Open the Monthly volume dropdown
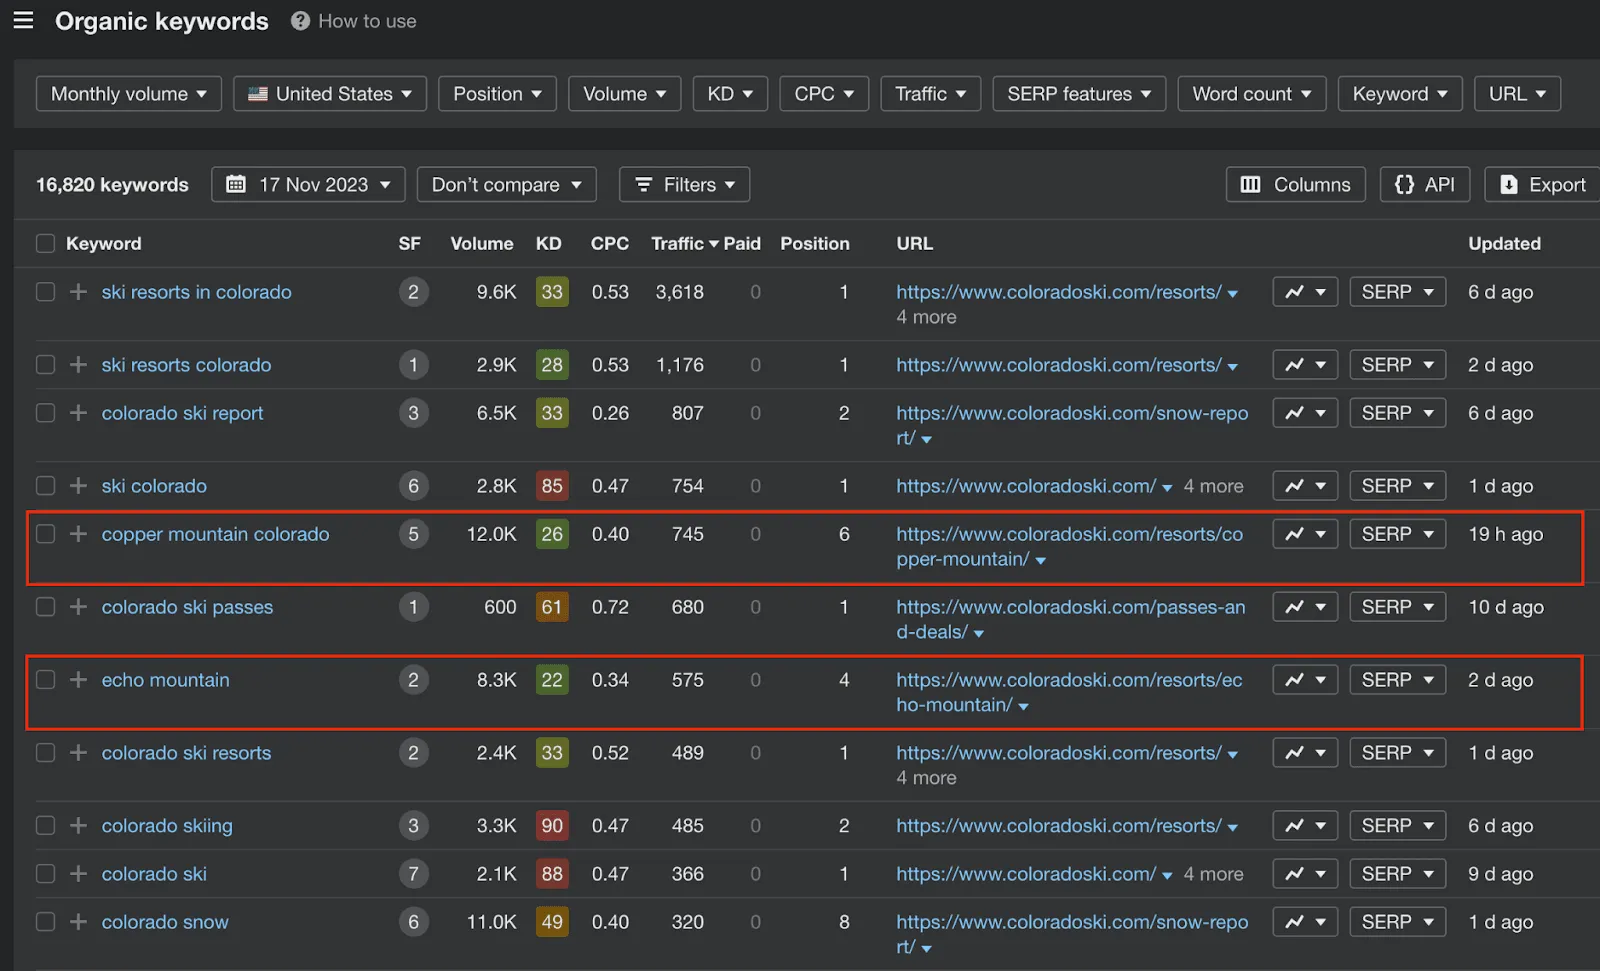This screenshot has width=1600, height=971. pyautogui.click(x=128, y=93)
